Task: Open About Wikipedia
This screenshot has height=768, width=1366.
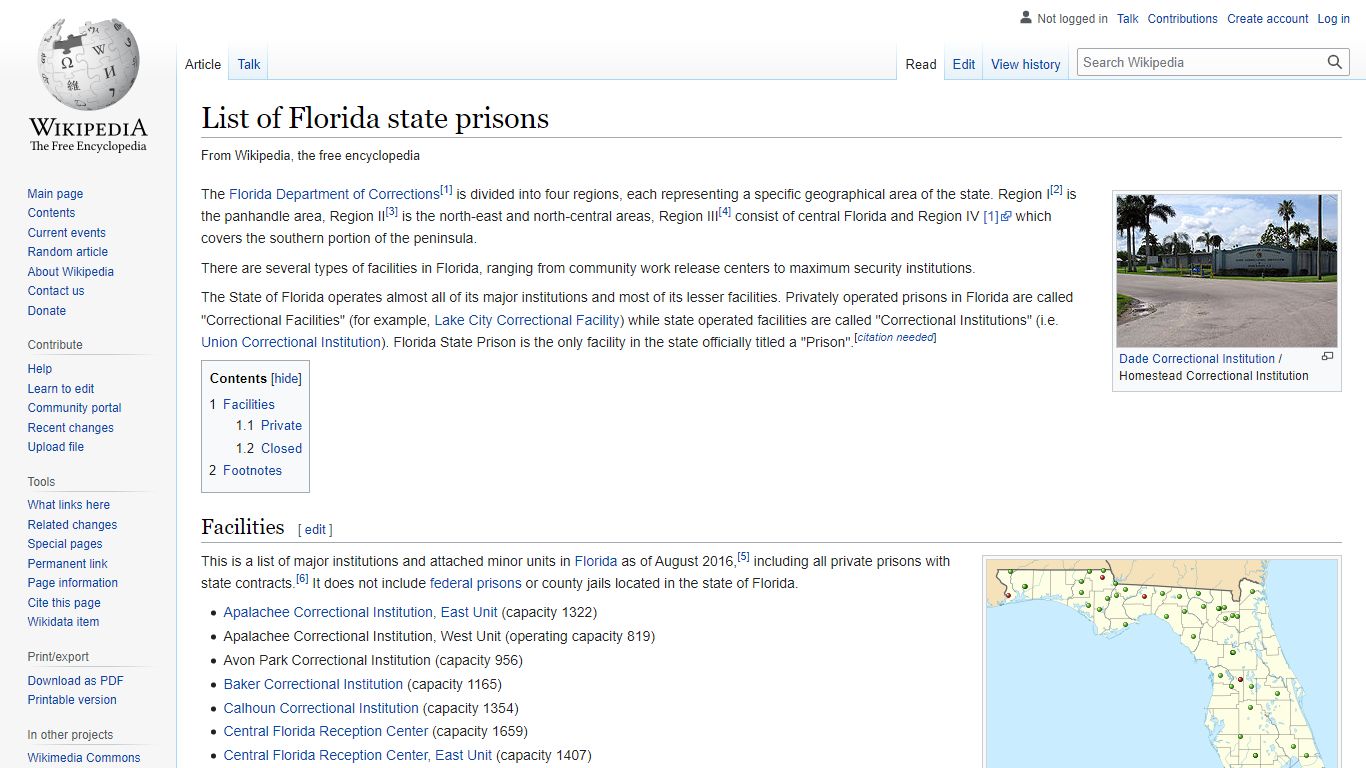Action: [70, 272]
